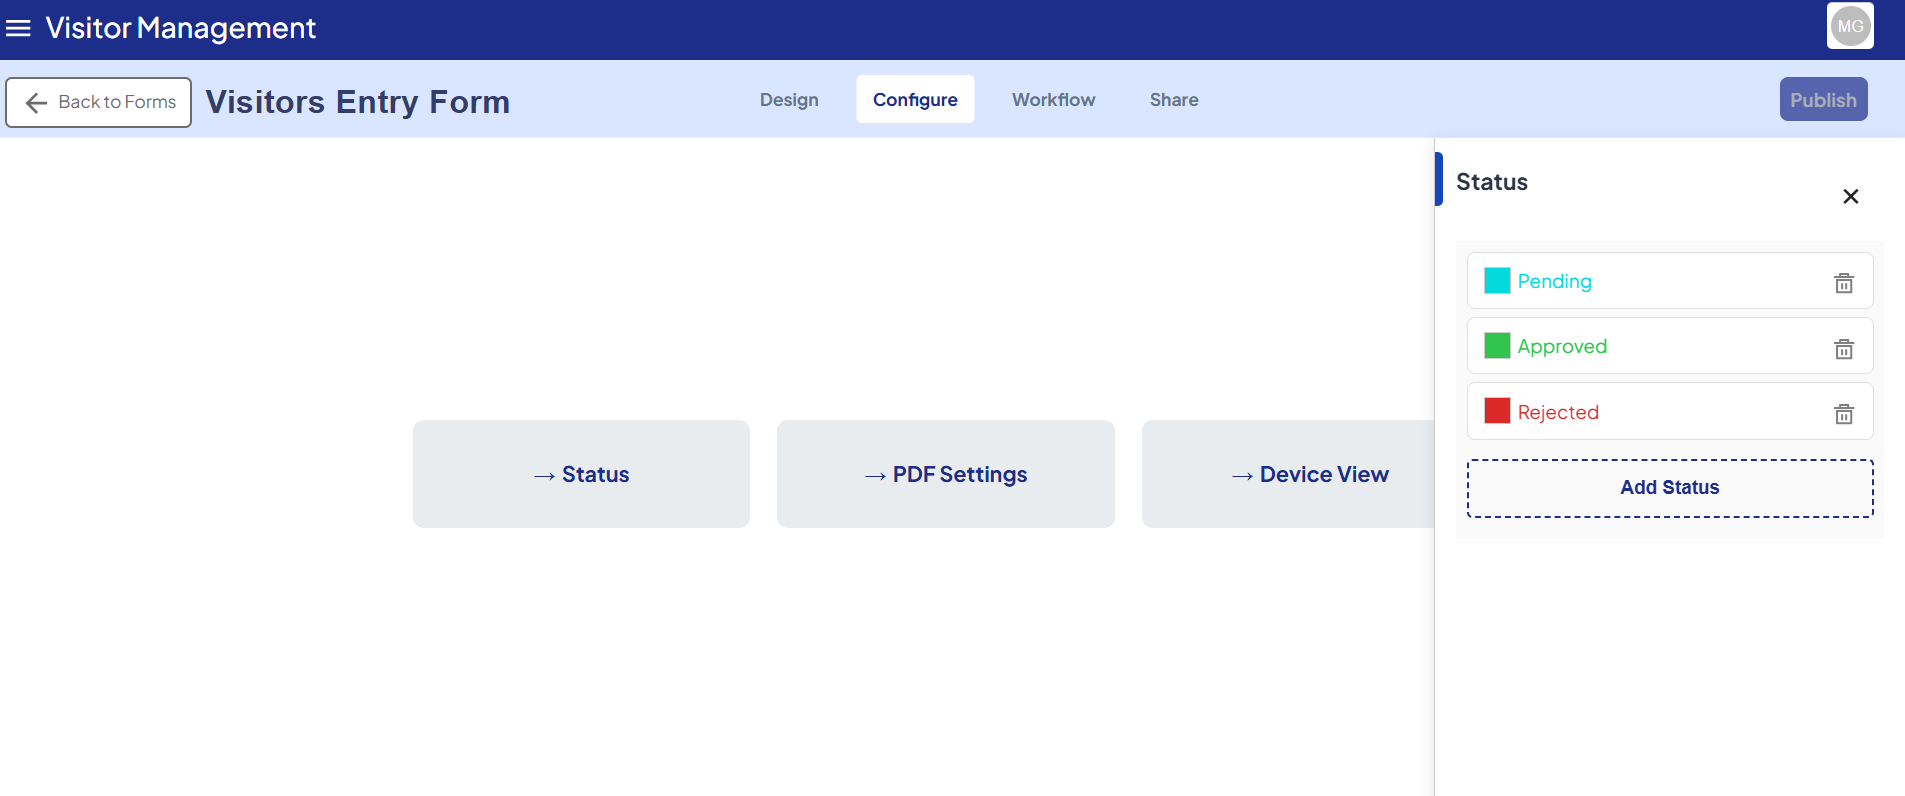Open the PDF Settings card
Viewport: 1905px width, 796px height.
945,474
